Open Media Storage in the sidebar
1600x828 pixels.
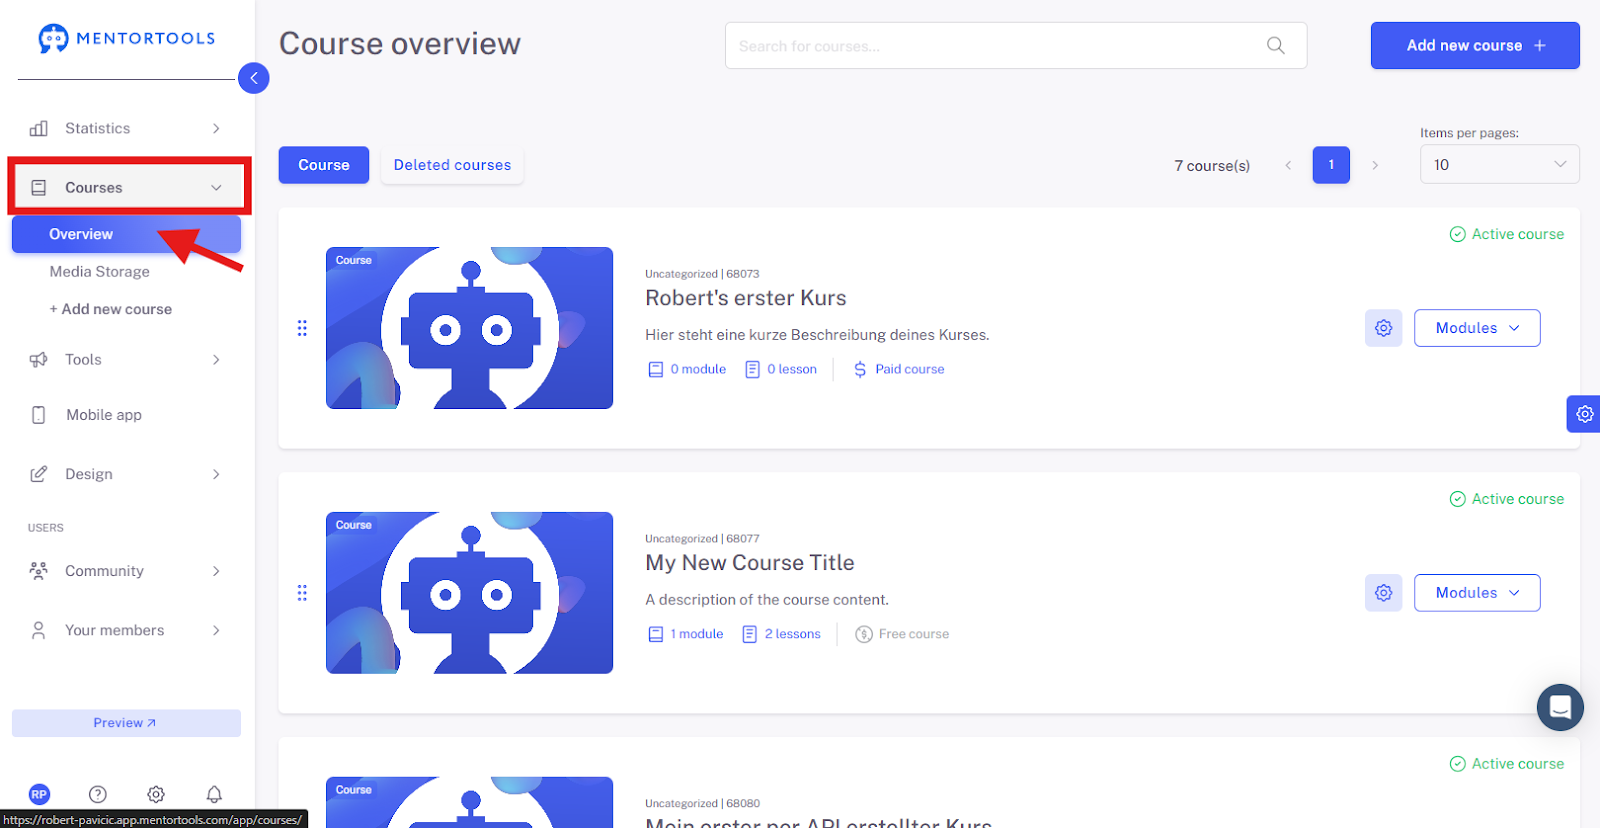pos(100,272)
